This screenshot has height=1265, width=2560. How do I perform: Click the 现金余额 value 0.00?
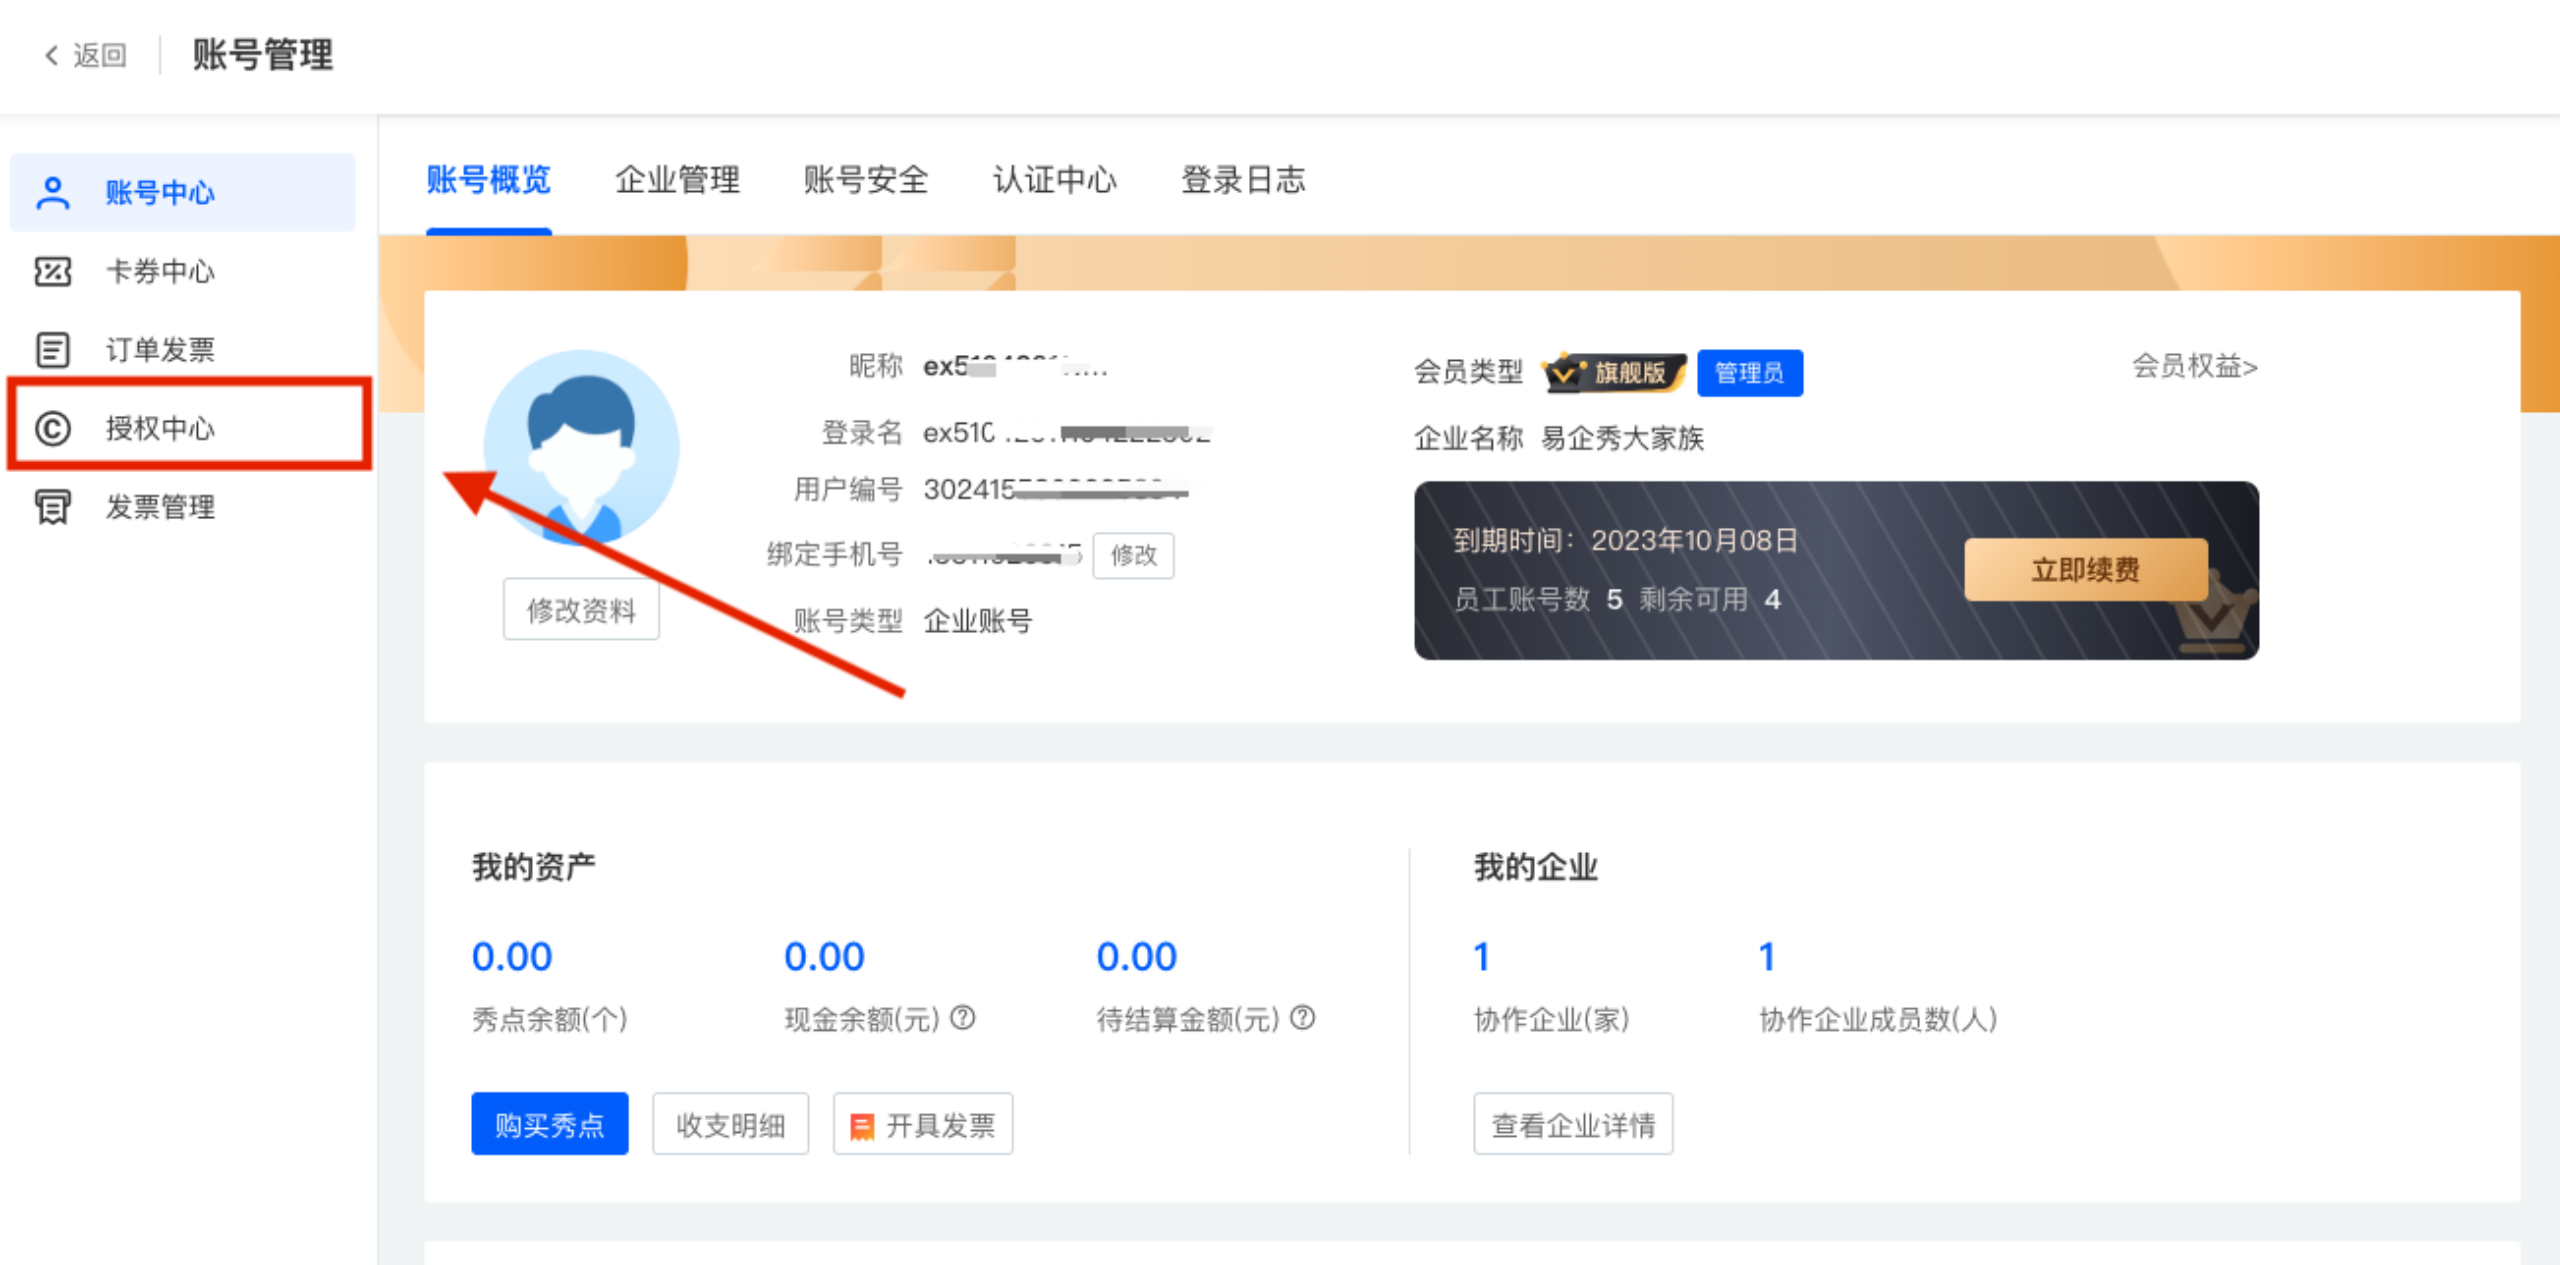[824, 957]
